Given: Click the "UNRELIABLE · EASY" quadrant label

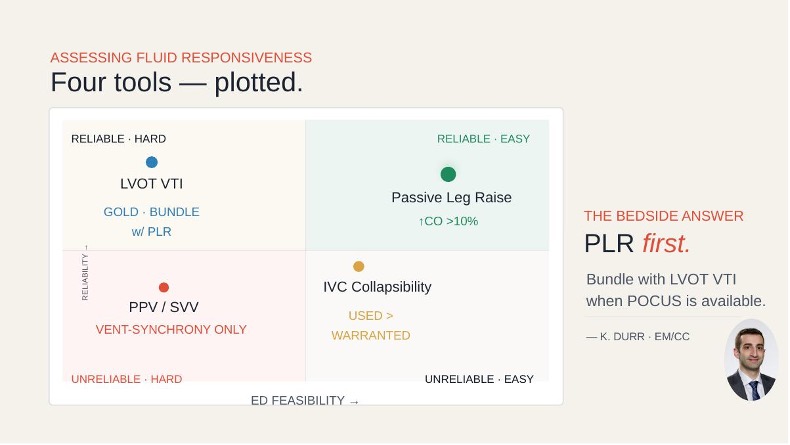Looking at the screenshot, I should [479, 379].
